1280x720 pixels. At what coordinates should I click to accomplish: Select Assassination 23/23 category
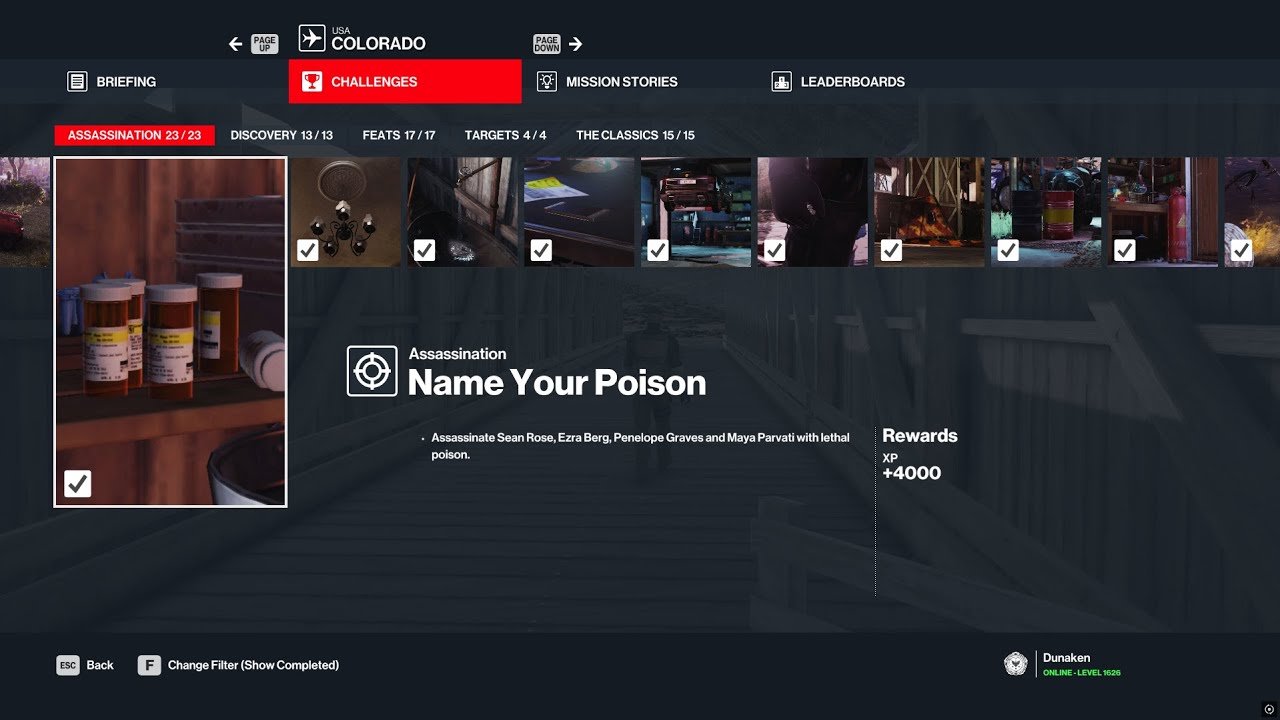point(135,135)
